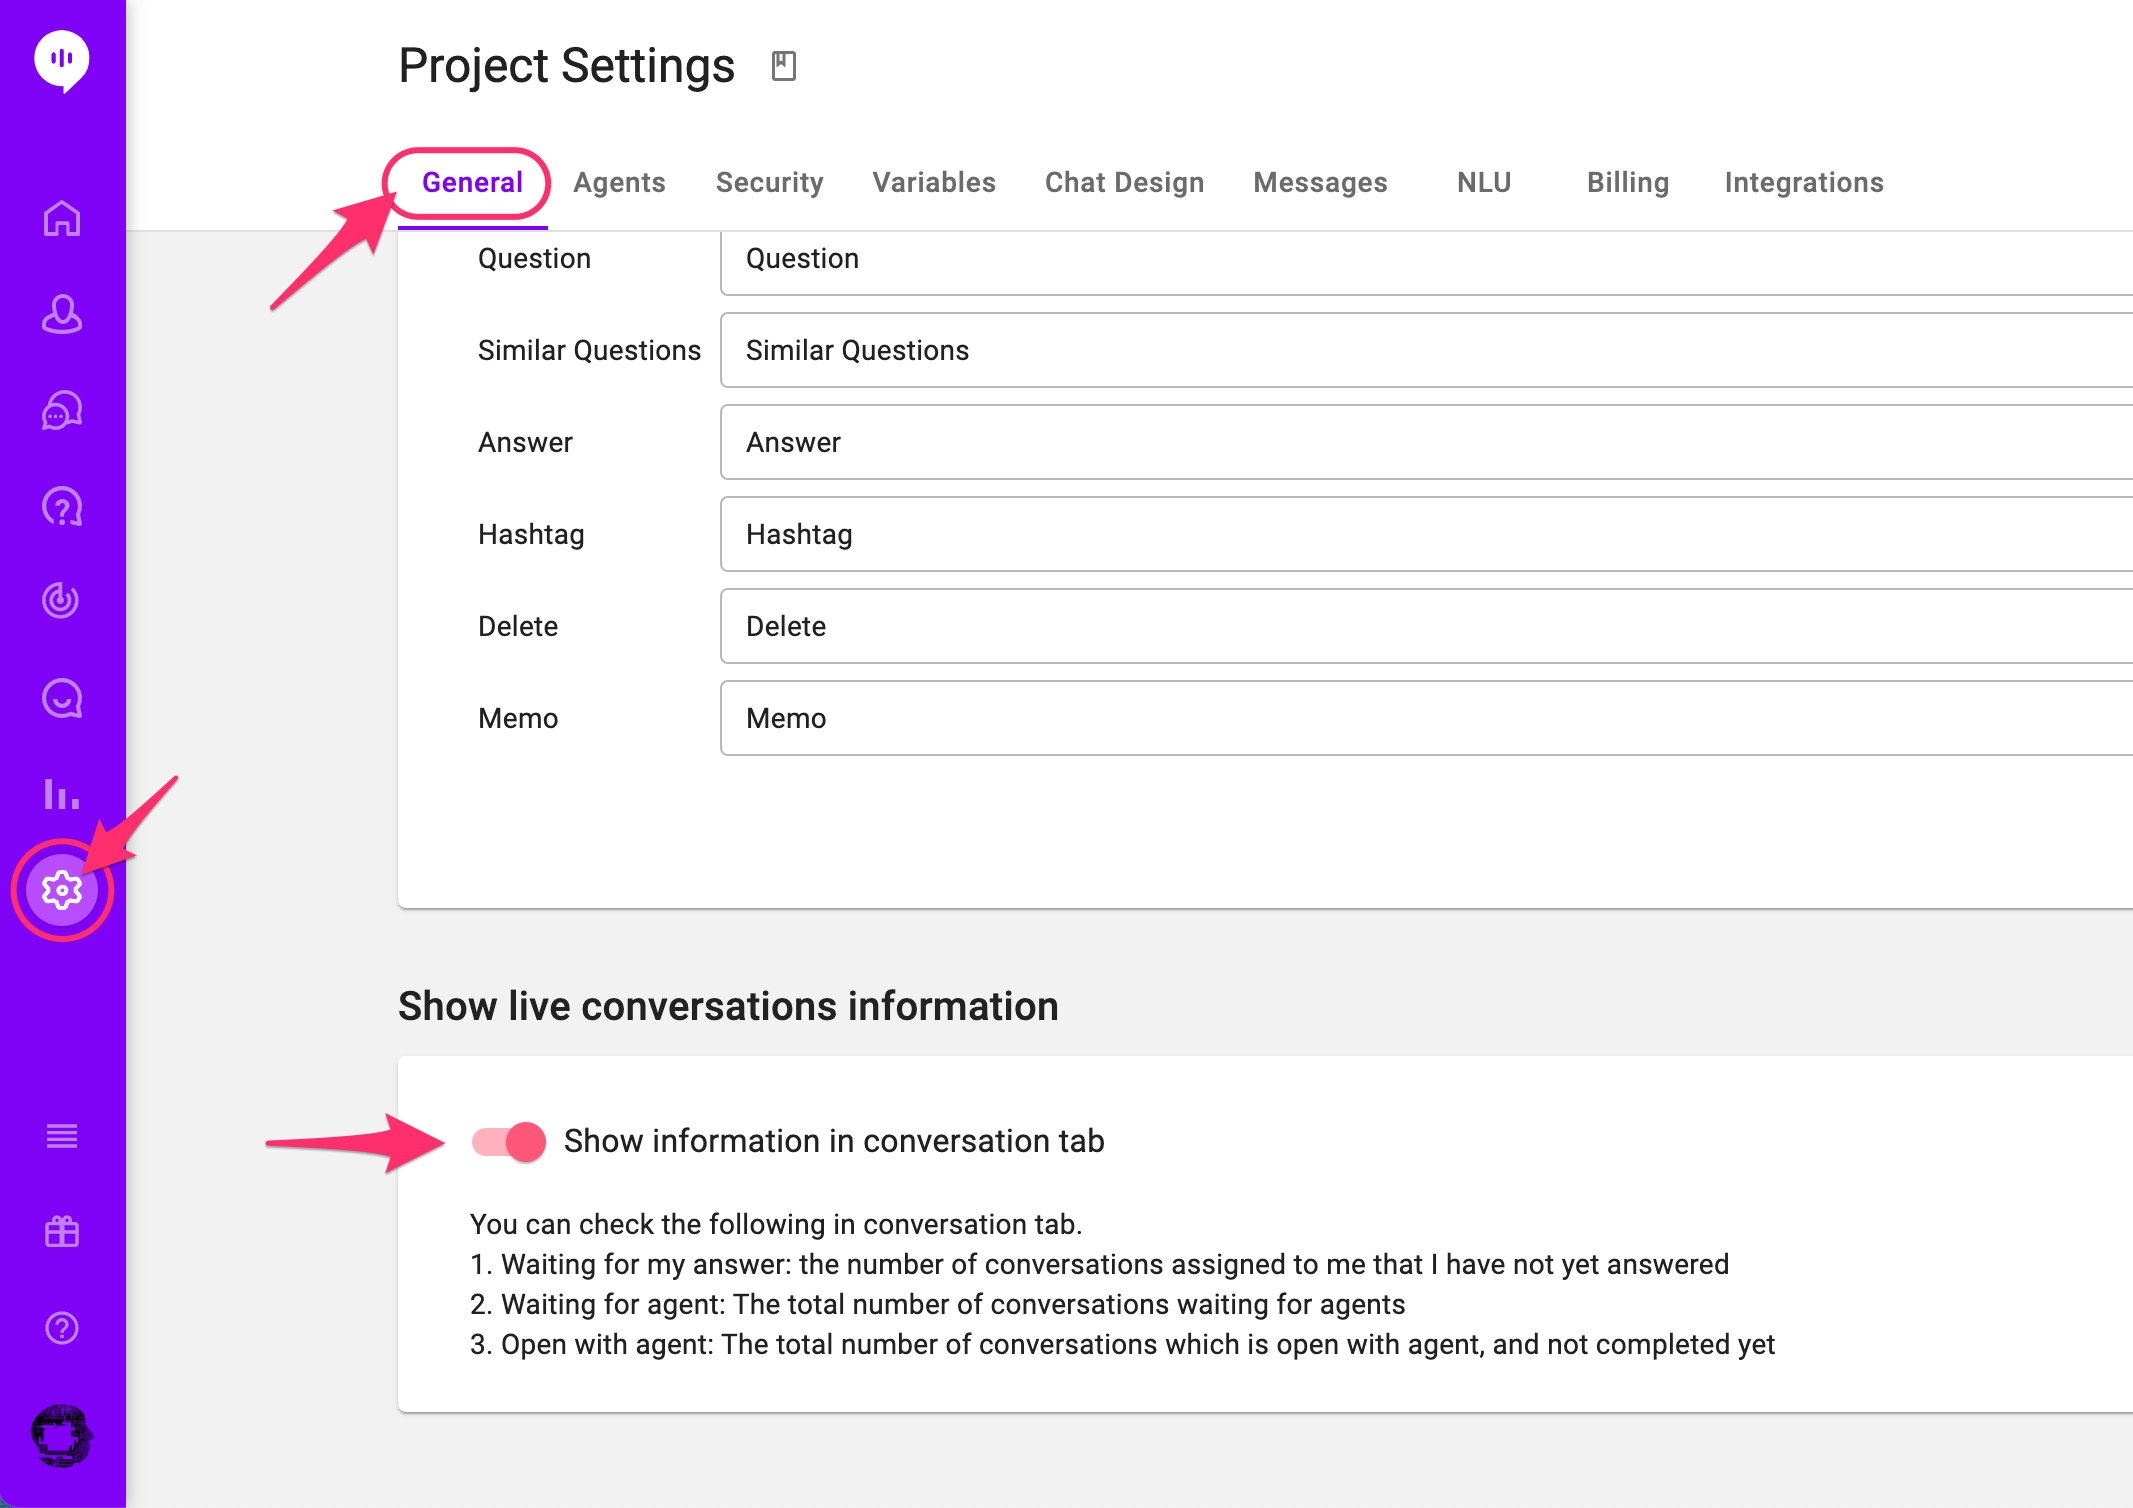Image resolution: width=2133 pixels, height=1508 pixels.
Task: Click the bookmark icon beside Project Settings
Action: click(x=784, y=66)
